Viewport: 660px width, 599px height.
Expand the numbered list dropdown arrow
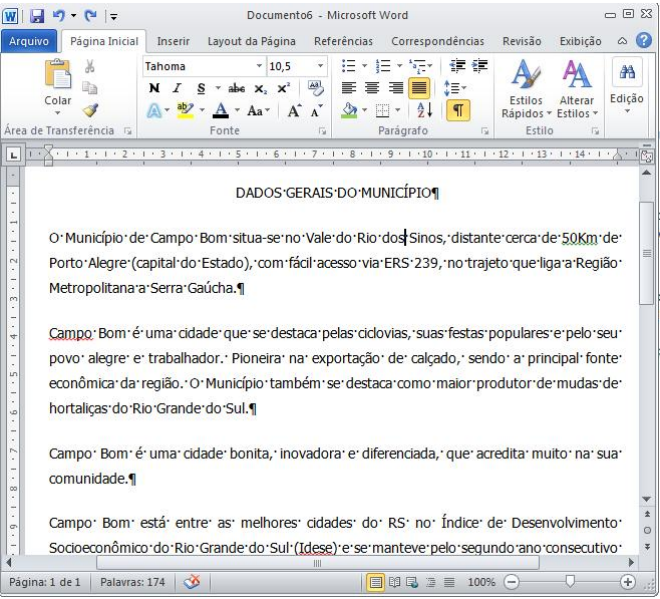tap(399, 66)
